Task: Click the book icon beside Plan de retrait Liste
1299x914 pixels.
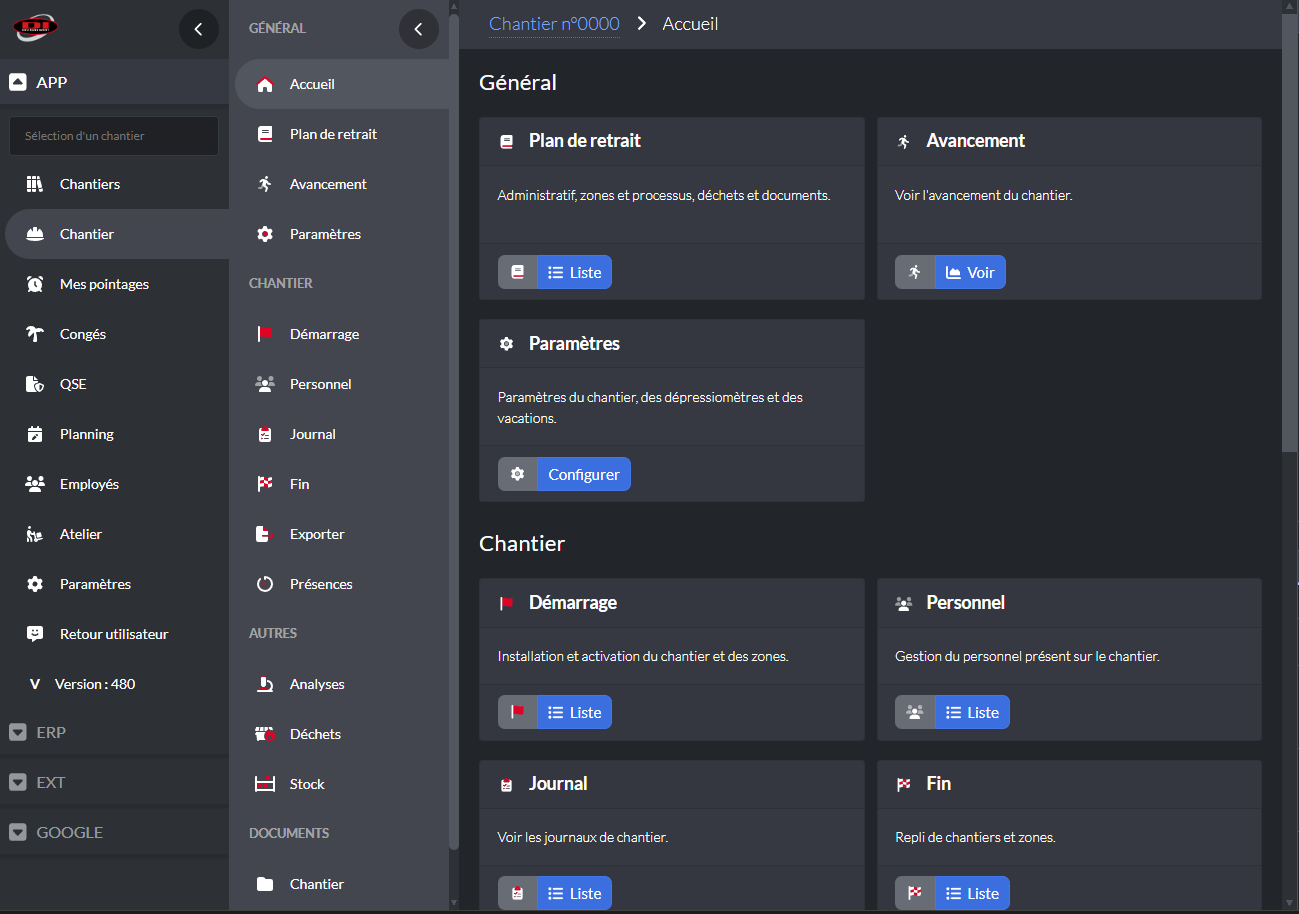Action: [518, 272]
